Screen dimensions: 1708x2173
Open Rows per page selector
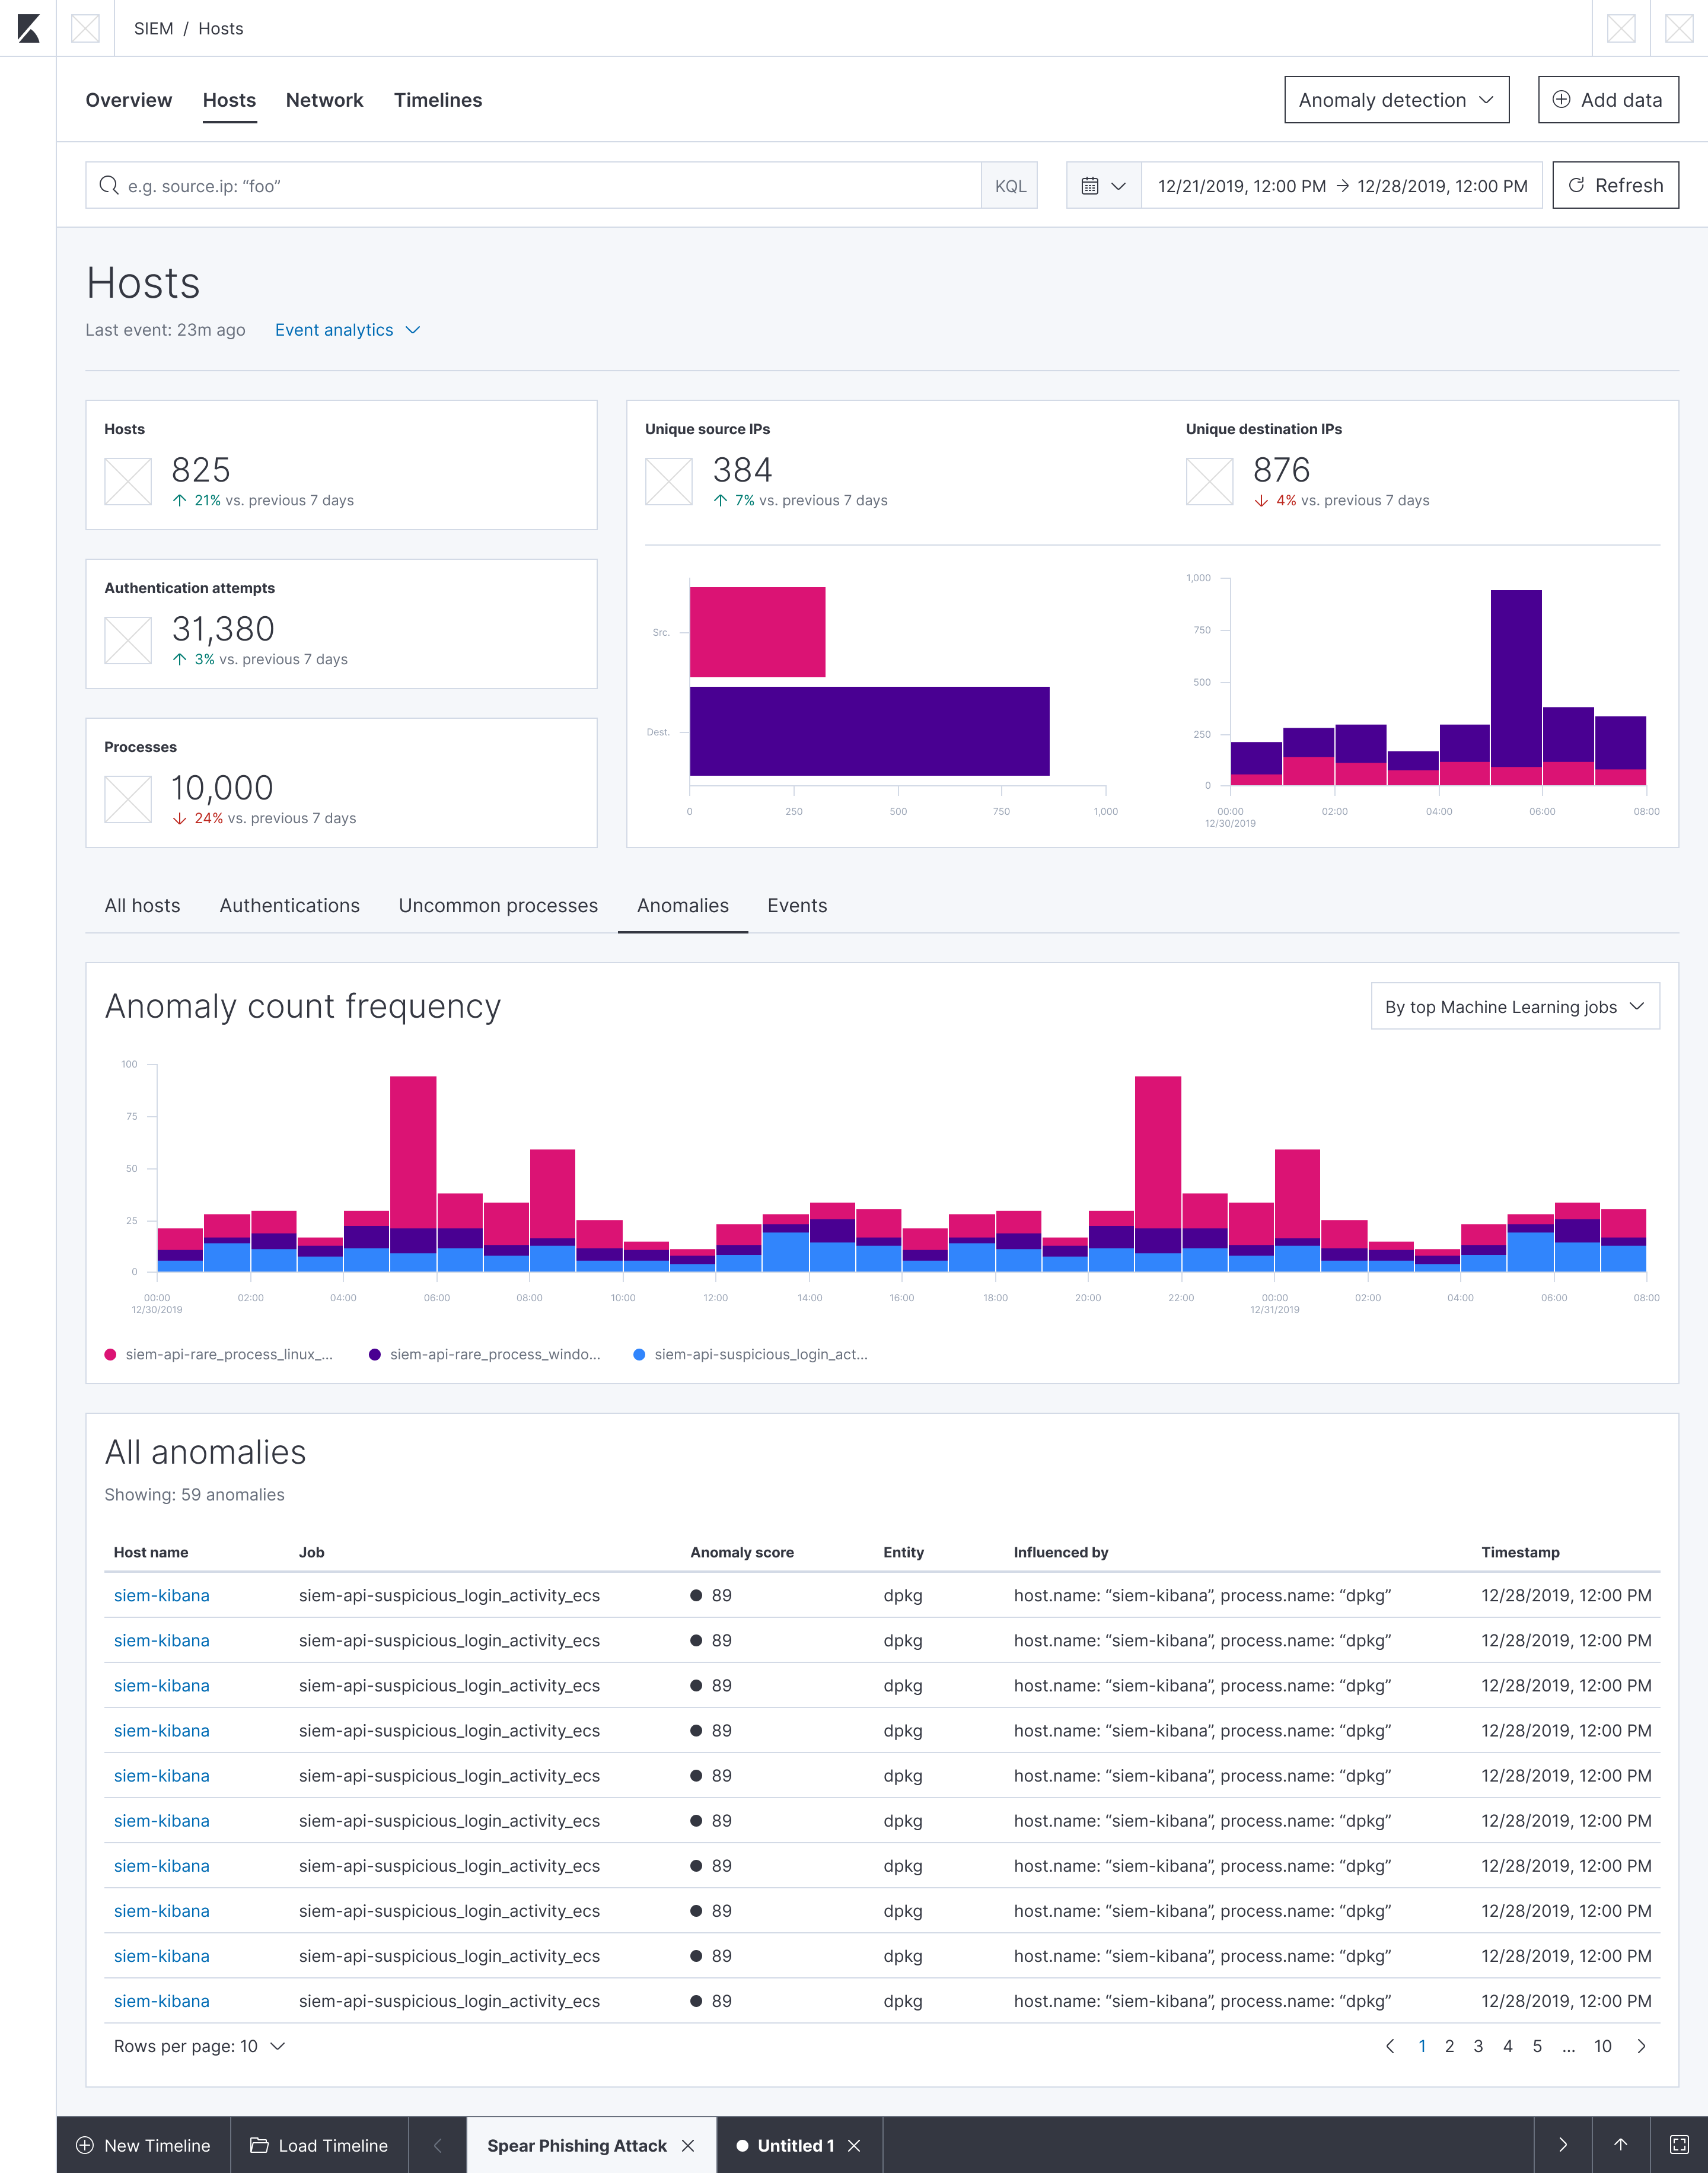pyautogui.click(x=199, y=2046)
